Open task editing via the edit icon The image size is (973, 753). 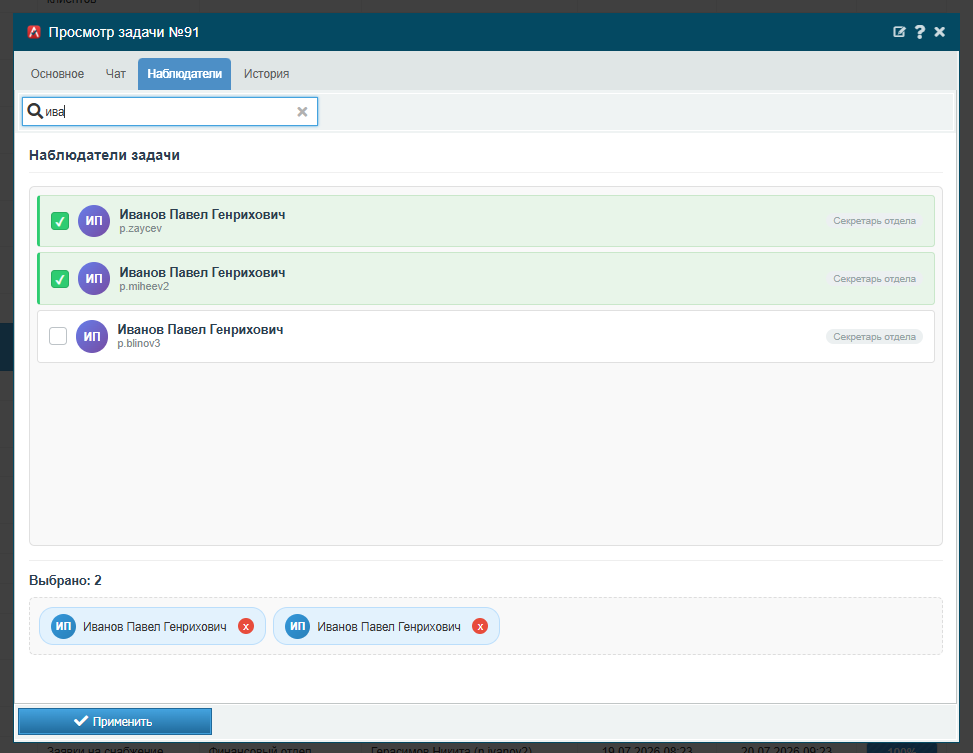(x=899, y=32)
